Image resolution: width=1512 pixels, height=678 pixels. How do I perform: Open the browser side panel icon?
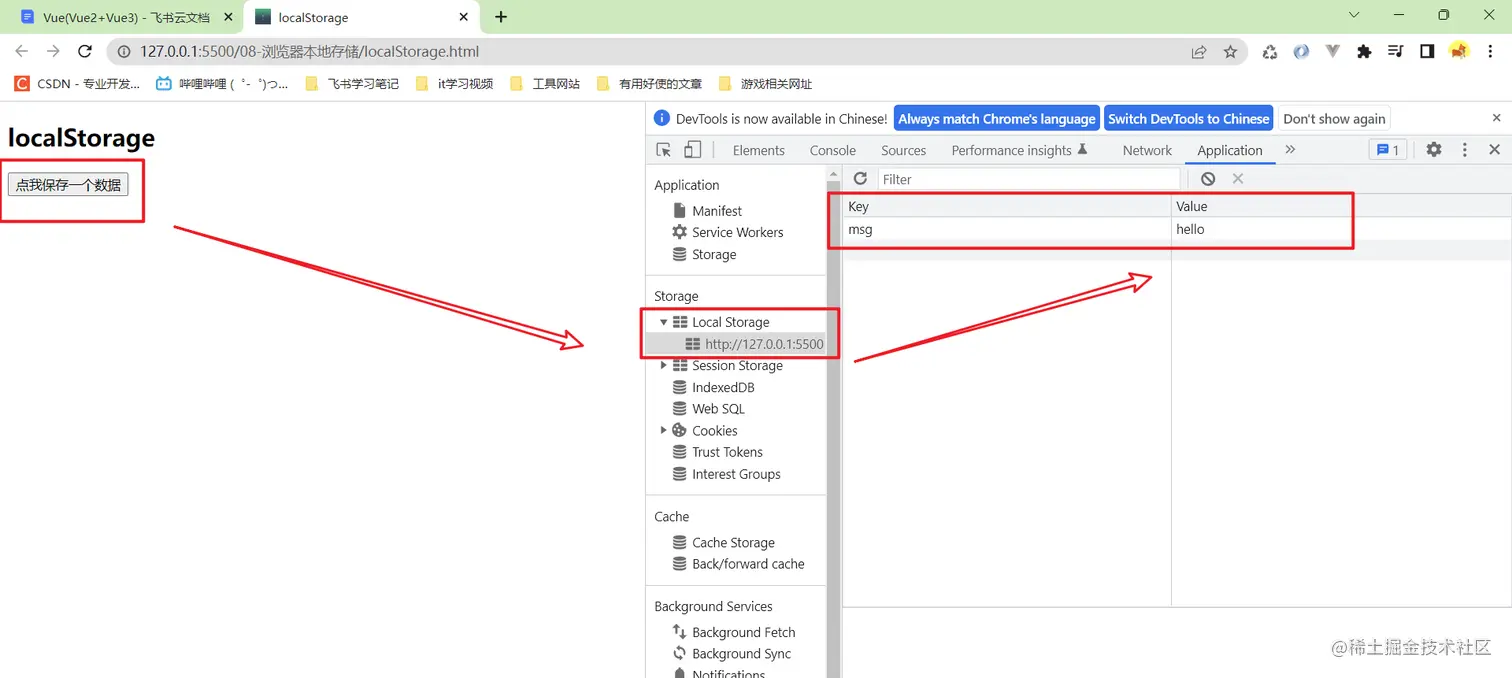tap(1427, 52)
